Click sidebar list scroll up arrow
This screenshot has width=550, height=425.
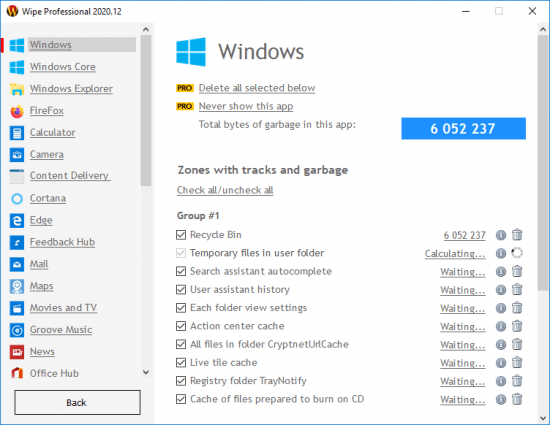[146, 29]
